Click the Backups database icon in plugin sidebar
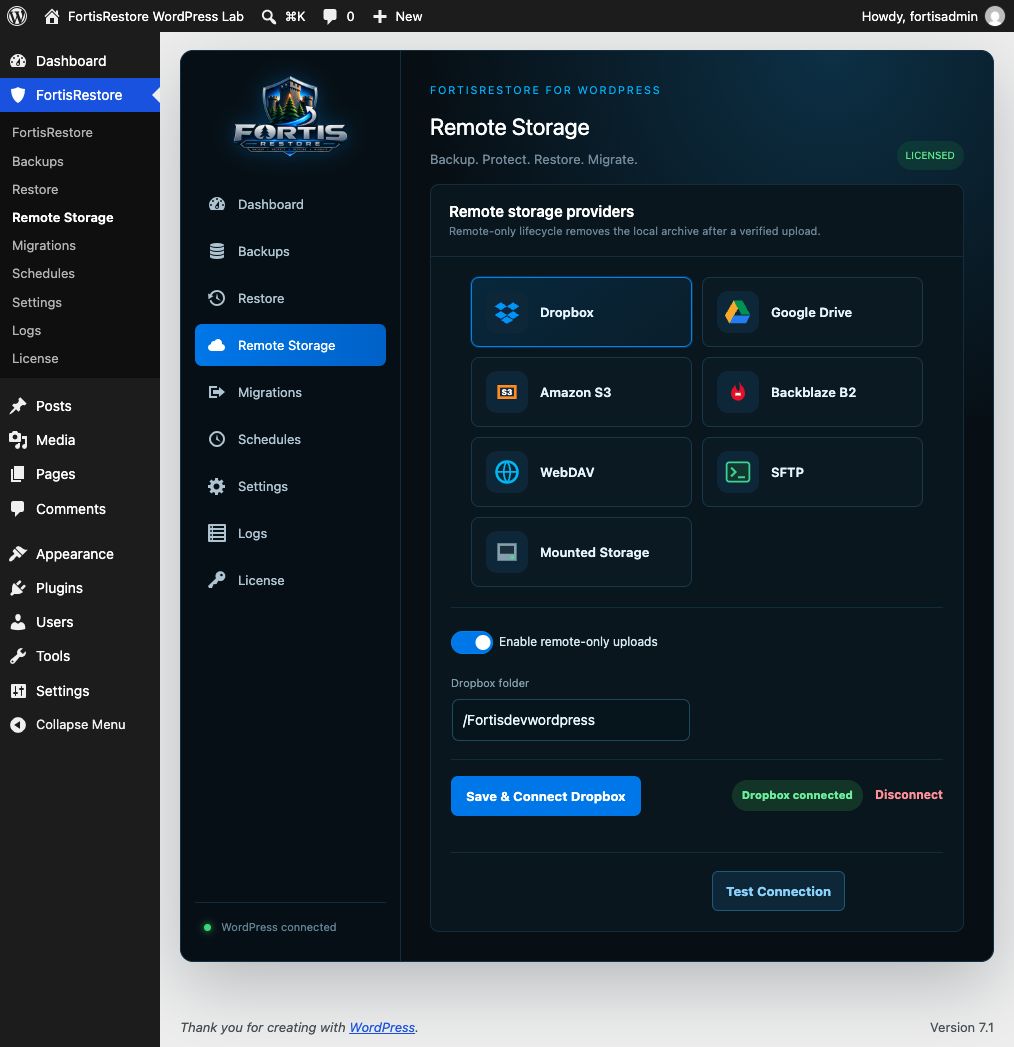The image size is (1014, 1047). 217,251
